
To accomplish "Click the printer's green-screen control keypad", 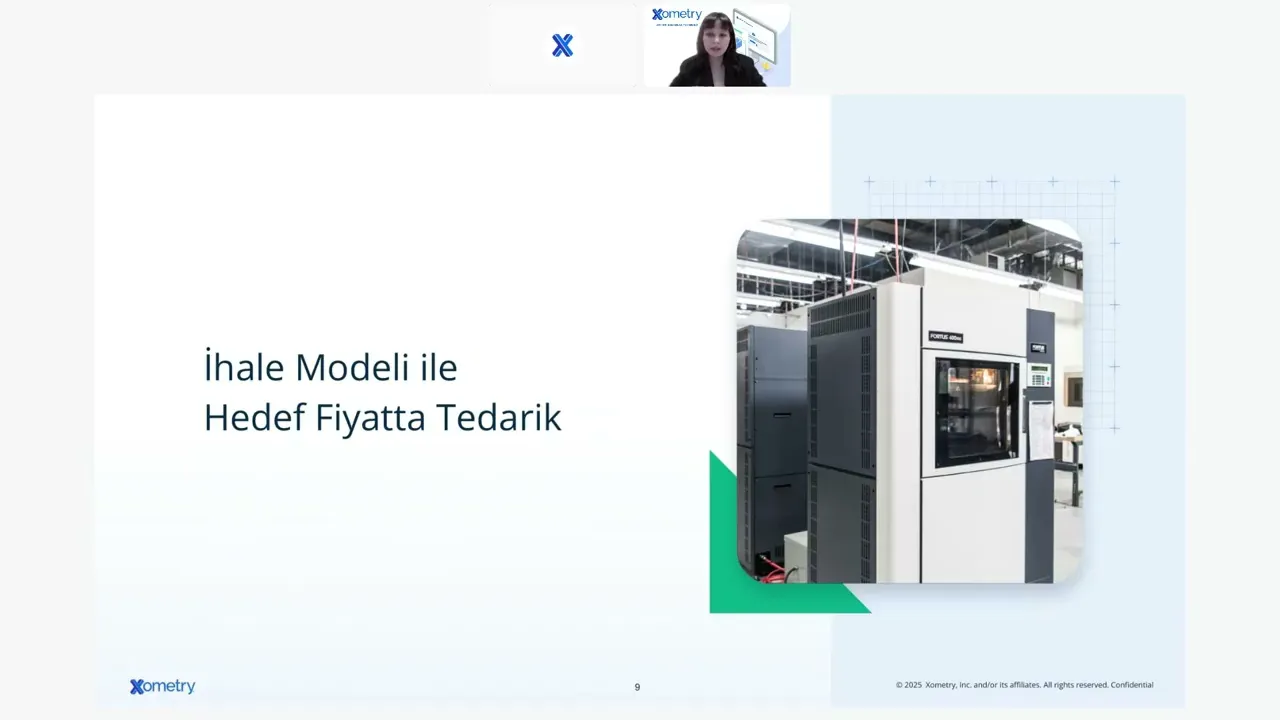I will pyautogui.click(x=1040, y=375).
